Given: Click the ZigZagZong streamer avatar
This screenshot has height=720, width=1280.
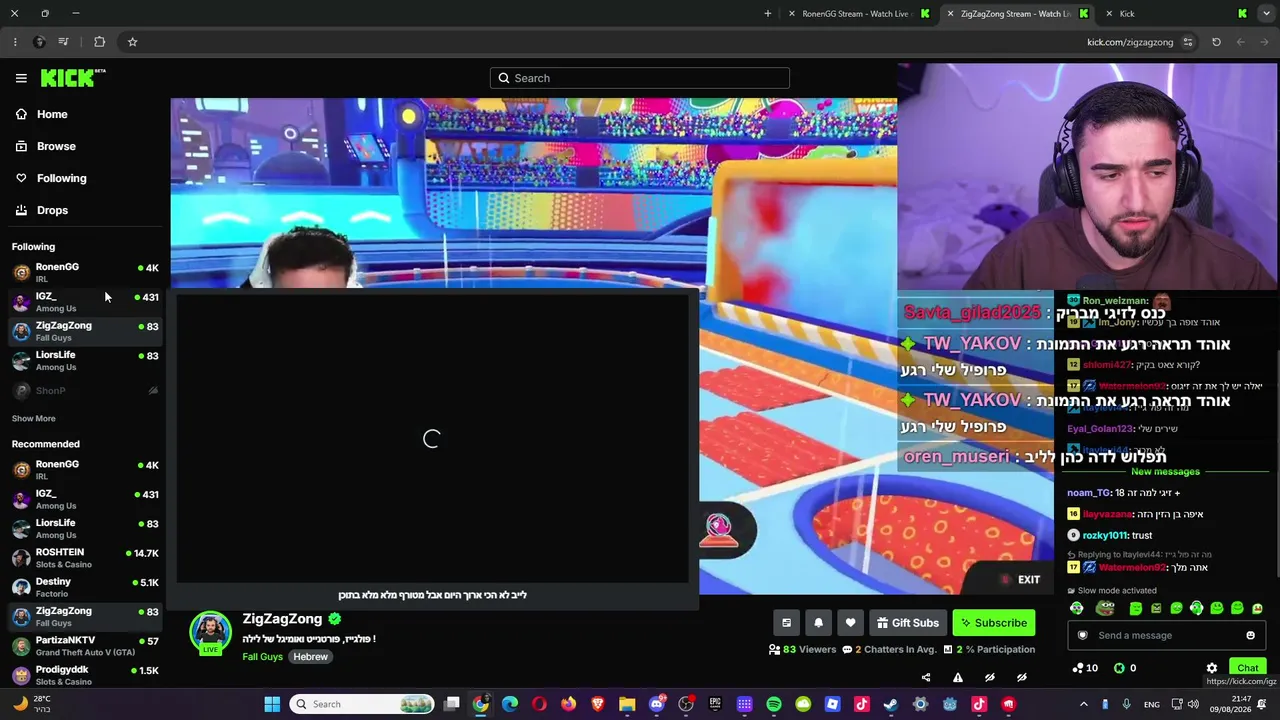Looking at the screenshot, I should click(210, 633).
